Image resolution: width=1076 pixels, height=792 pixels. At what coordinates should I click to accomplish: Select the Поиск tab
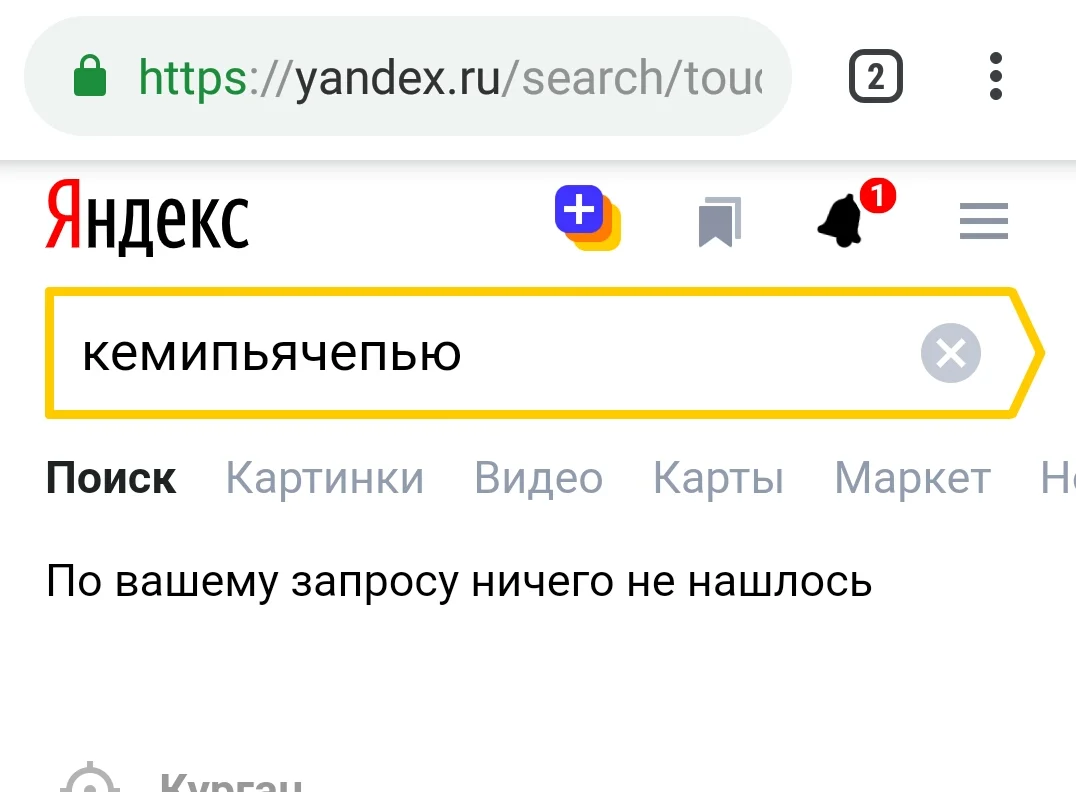pos(111,479)
